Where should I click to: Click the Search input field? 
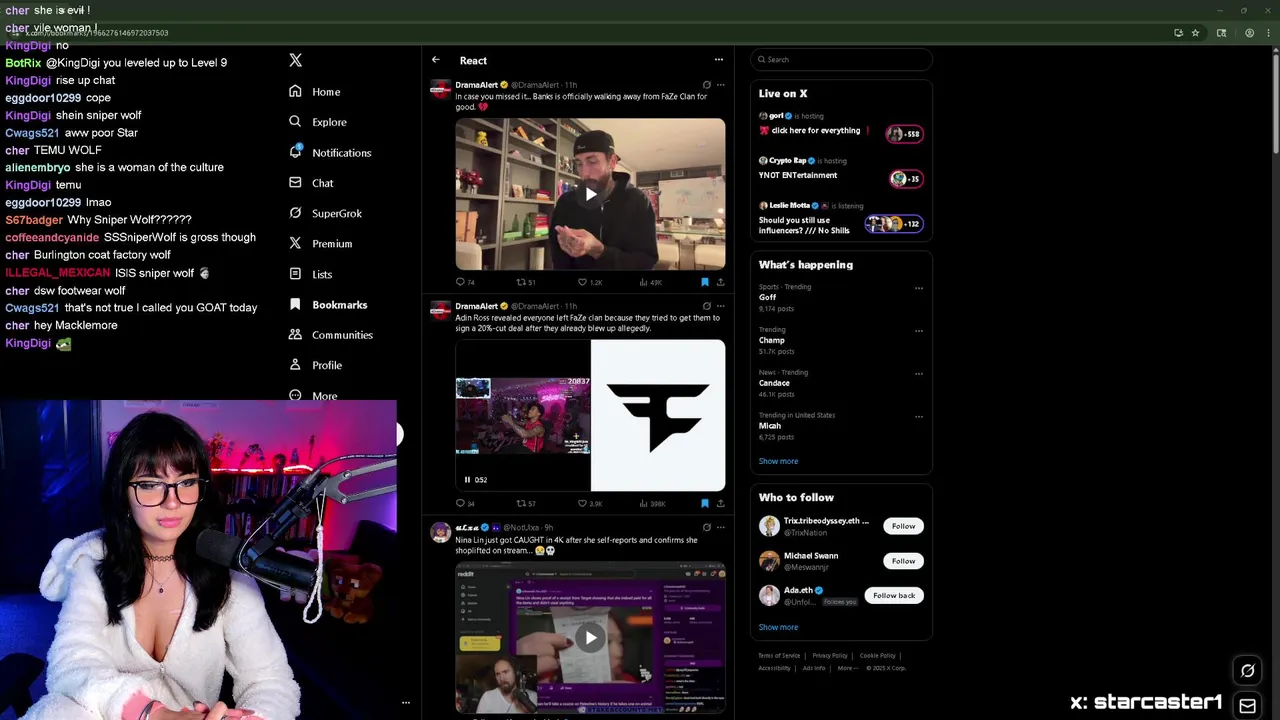tap(841, 60)
